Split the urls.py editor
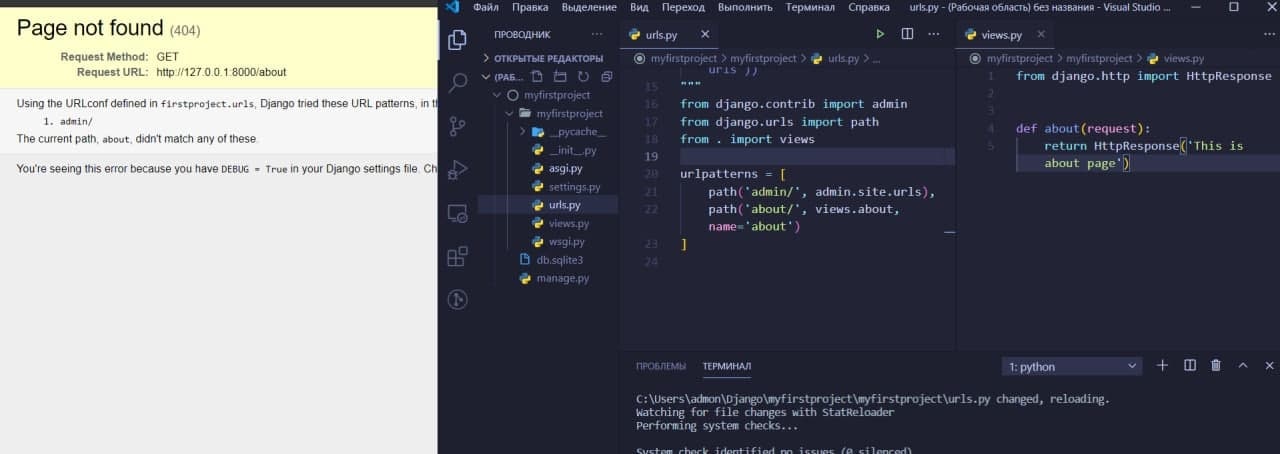This screenshot has height=454, width=1280. (907, 34)
